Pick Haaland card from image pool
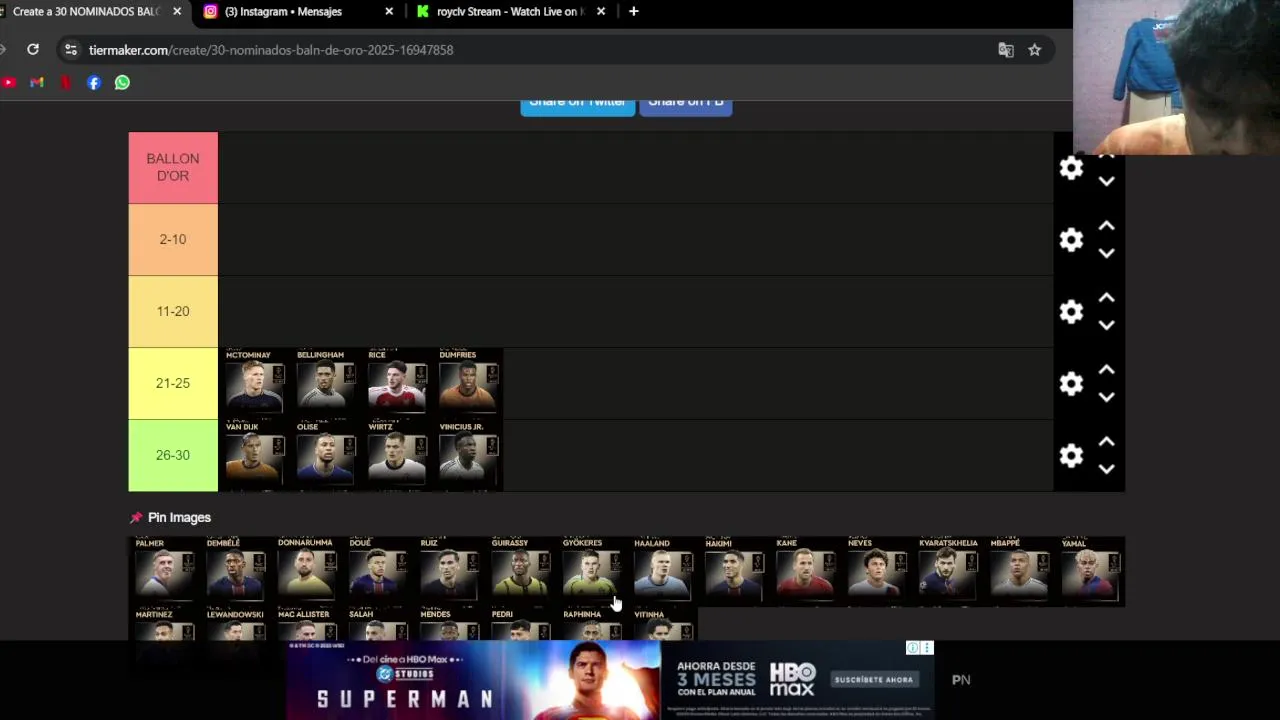This screenshot has height=720, width=1280. (662, 571)
